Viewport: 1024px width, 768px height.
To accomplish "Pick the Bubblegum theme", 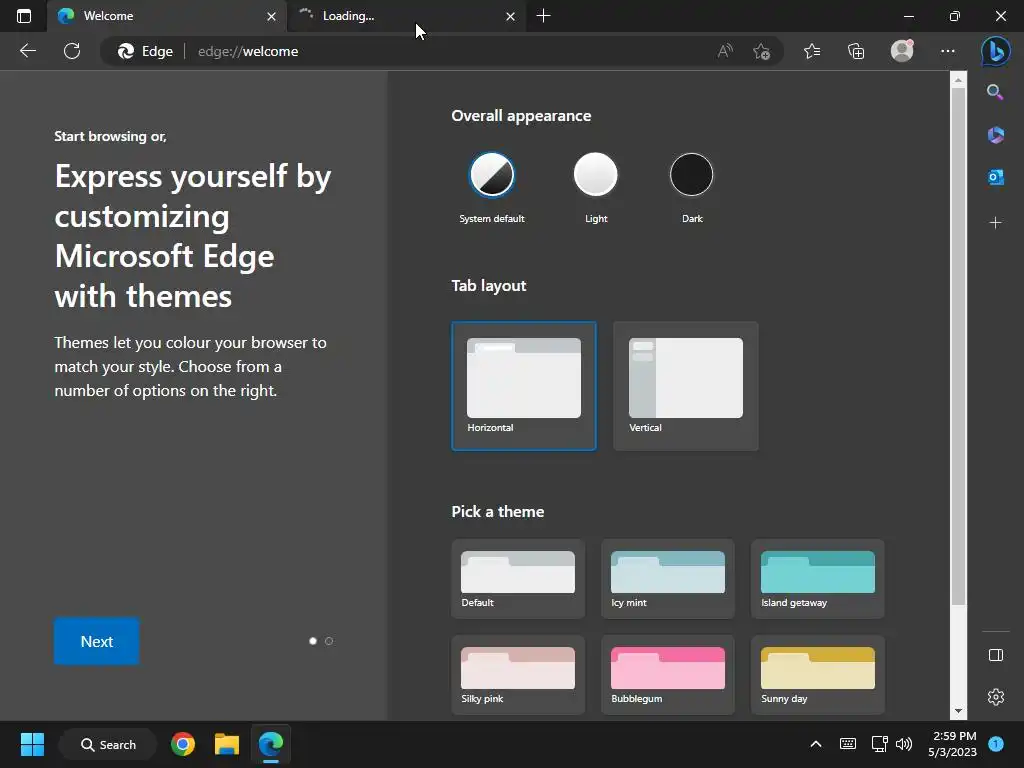I will pos(667,675).
